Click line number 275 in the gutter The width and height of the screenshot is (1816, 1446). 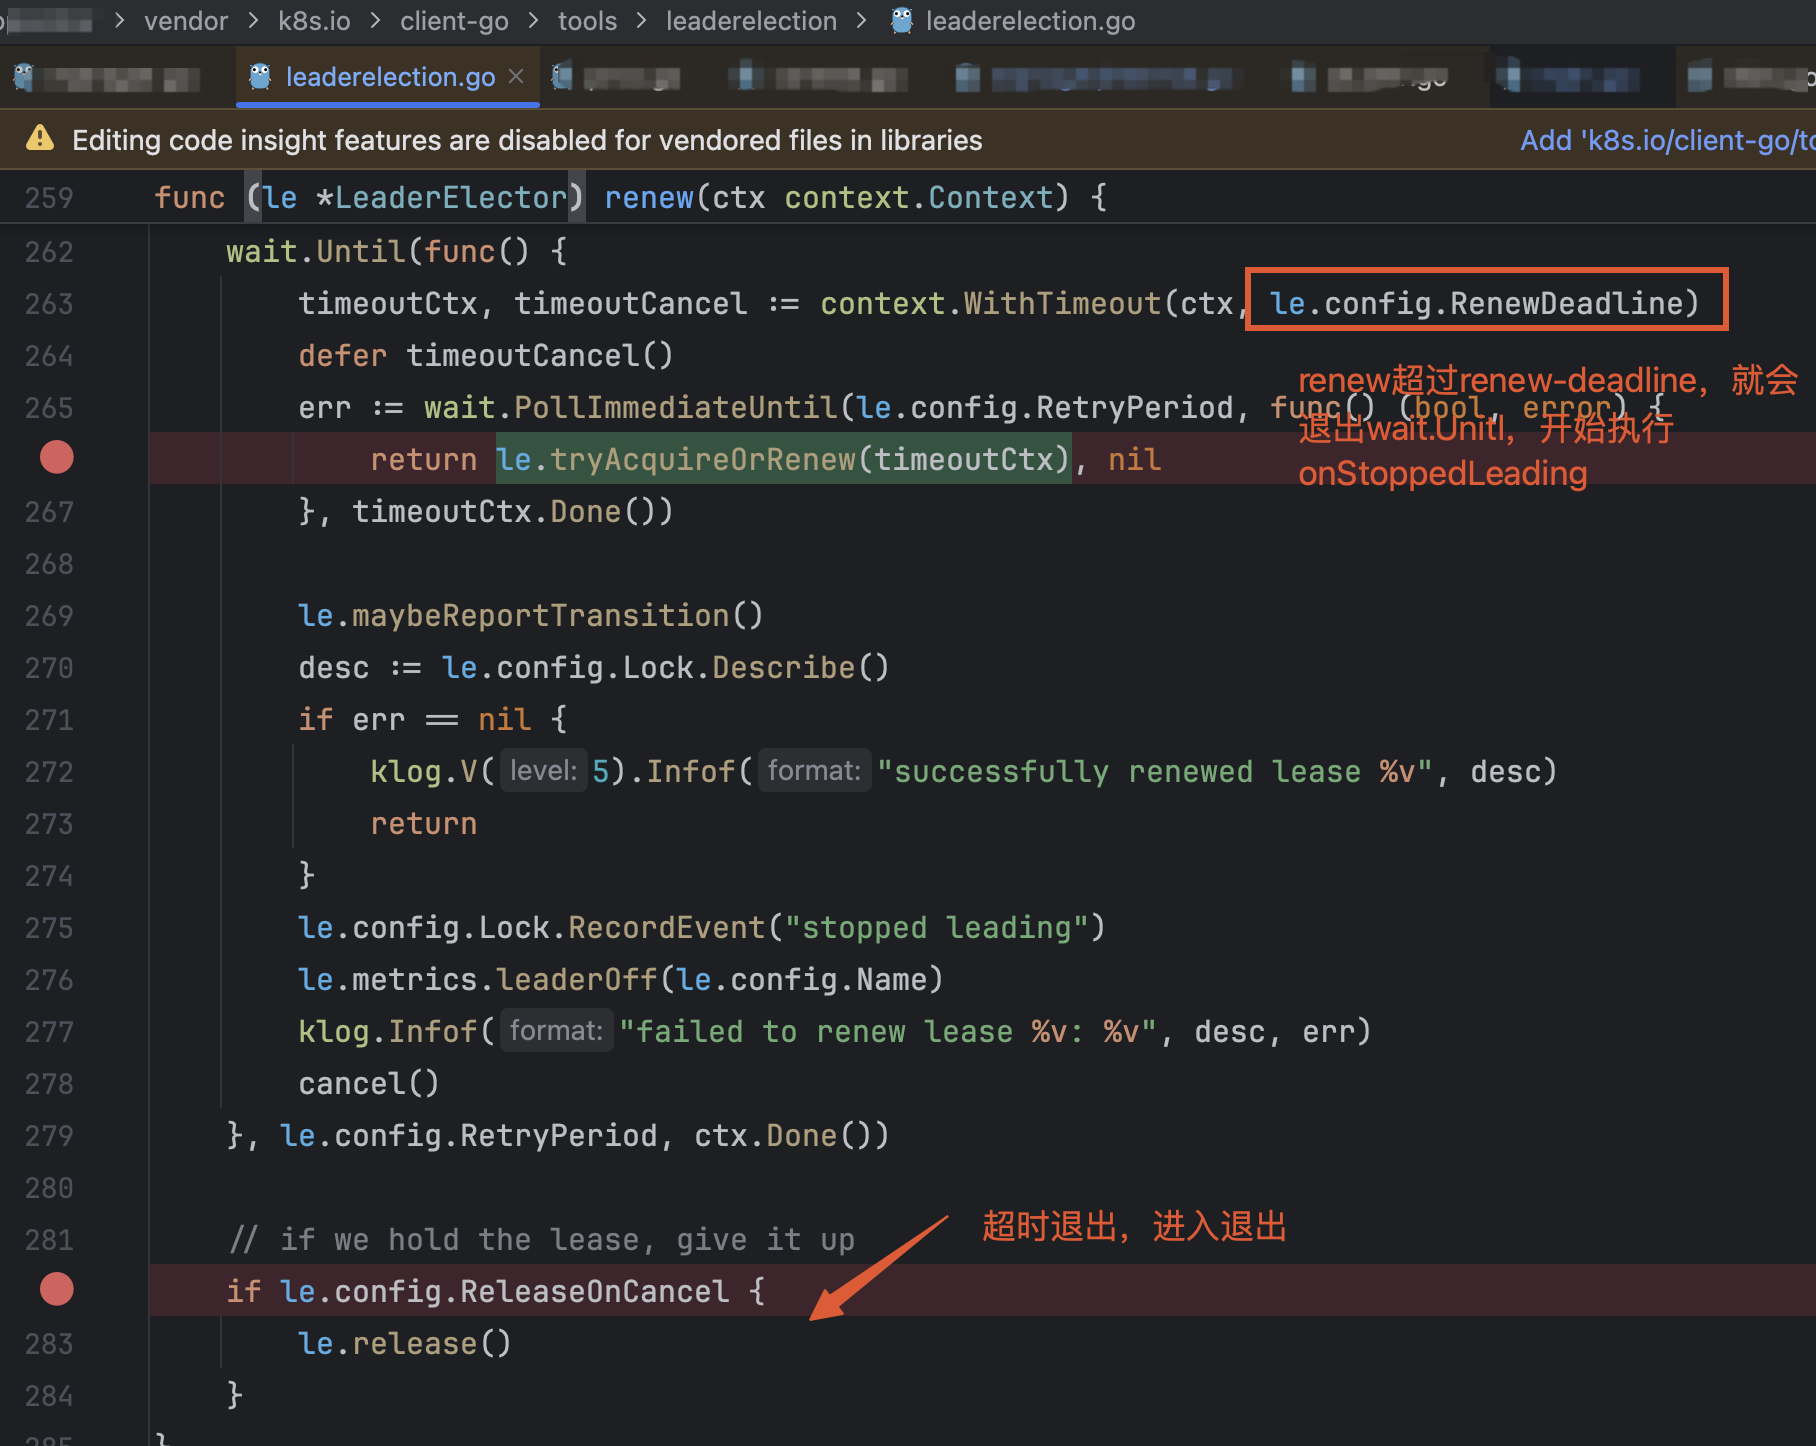point(49,928)
